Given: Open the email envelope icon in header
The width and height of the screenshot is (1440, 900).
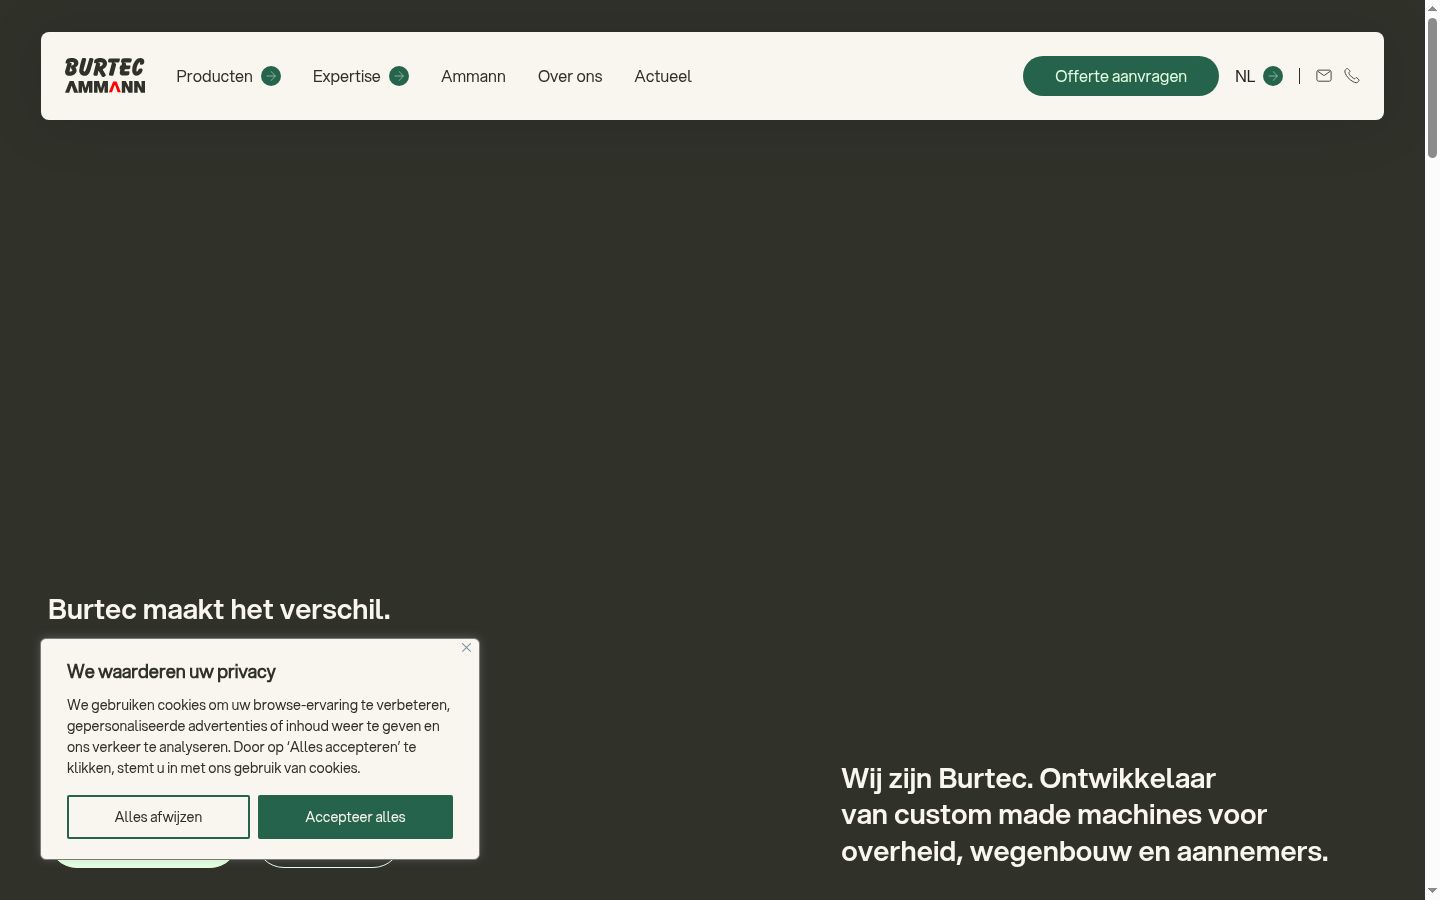Looking at the screenshot, I should coord(1324,76).
